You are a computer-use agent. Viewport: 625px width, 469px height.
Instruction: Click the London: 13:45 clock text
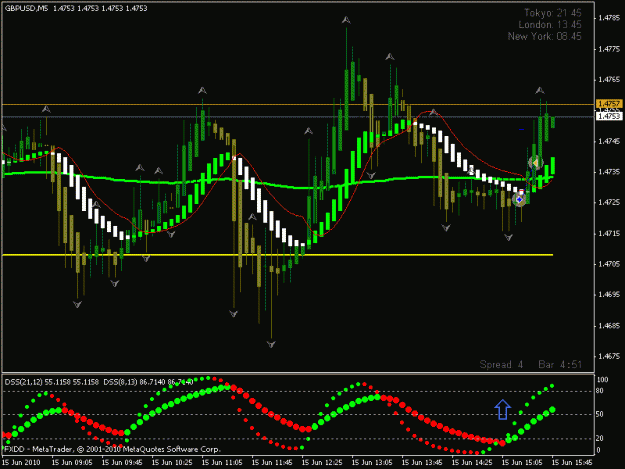(x=550, y=25)
